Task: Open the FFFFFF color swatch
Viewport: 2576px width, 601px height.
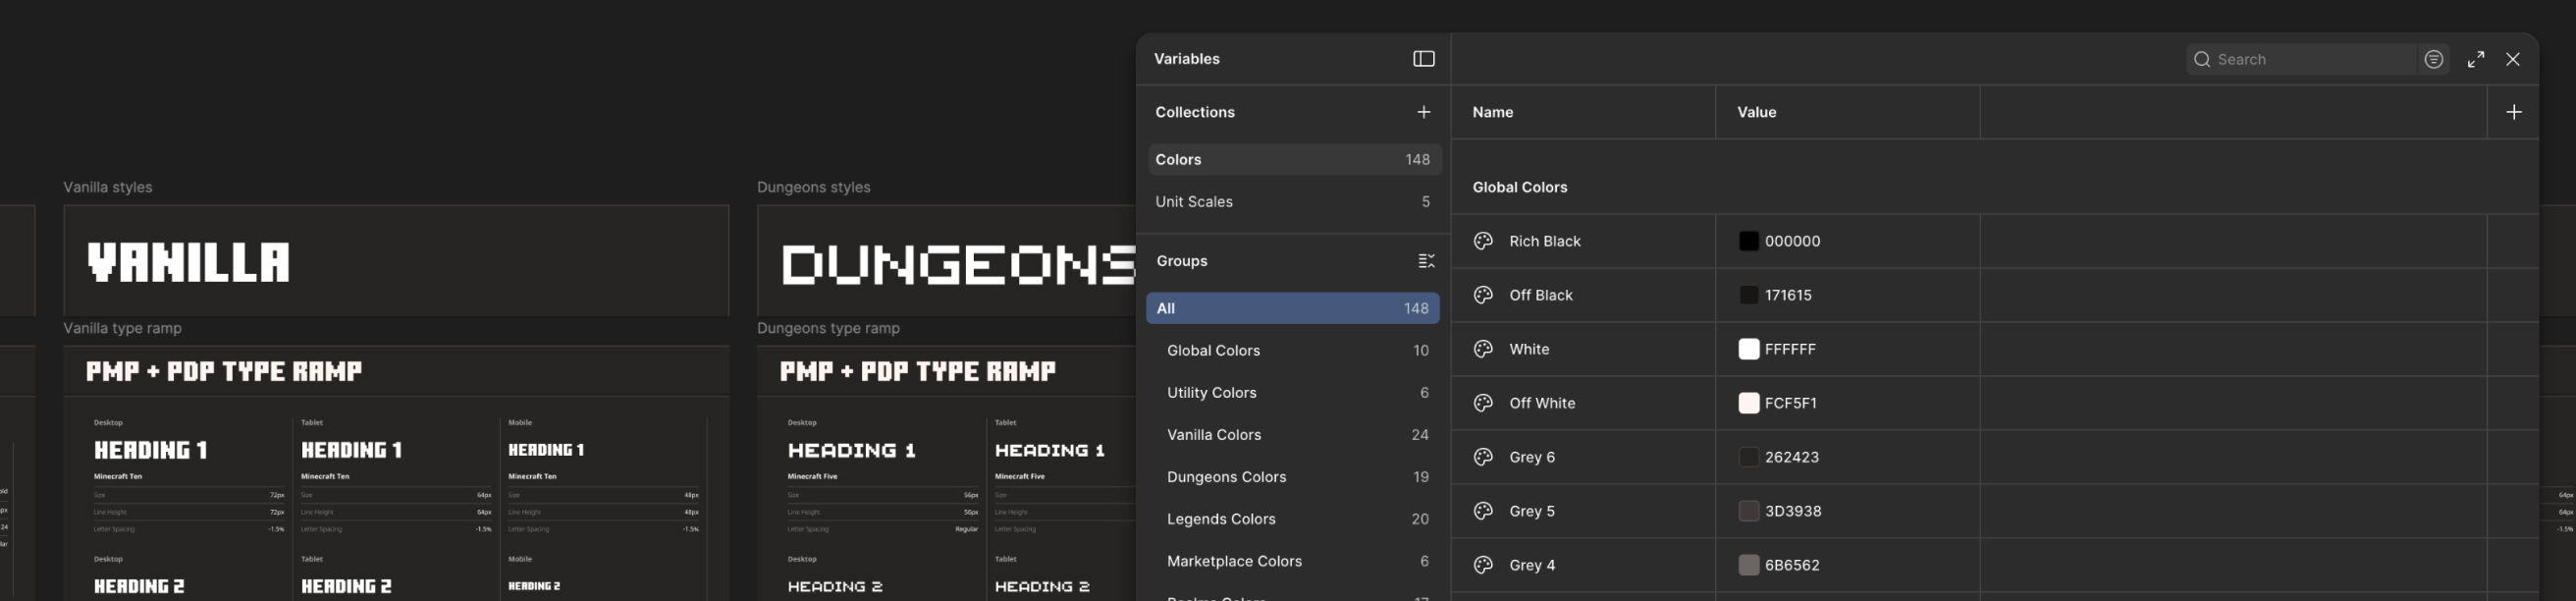Action: (1748, 349)
